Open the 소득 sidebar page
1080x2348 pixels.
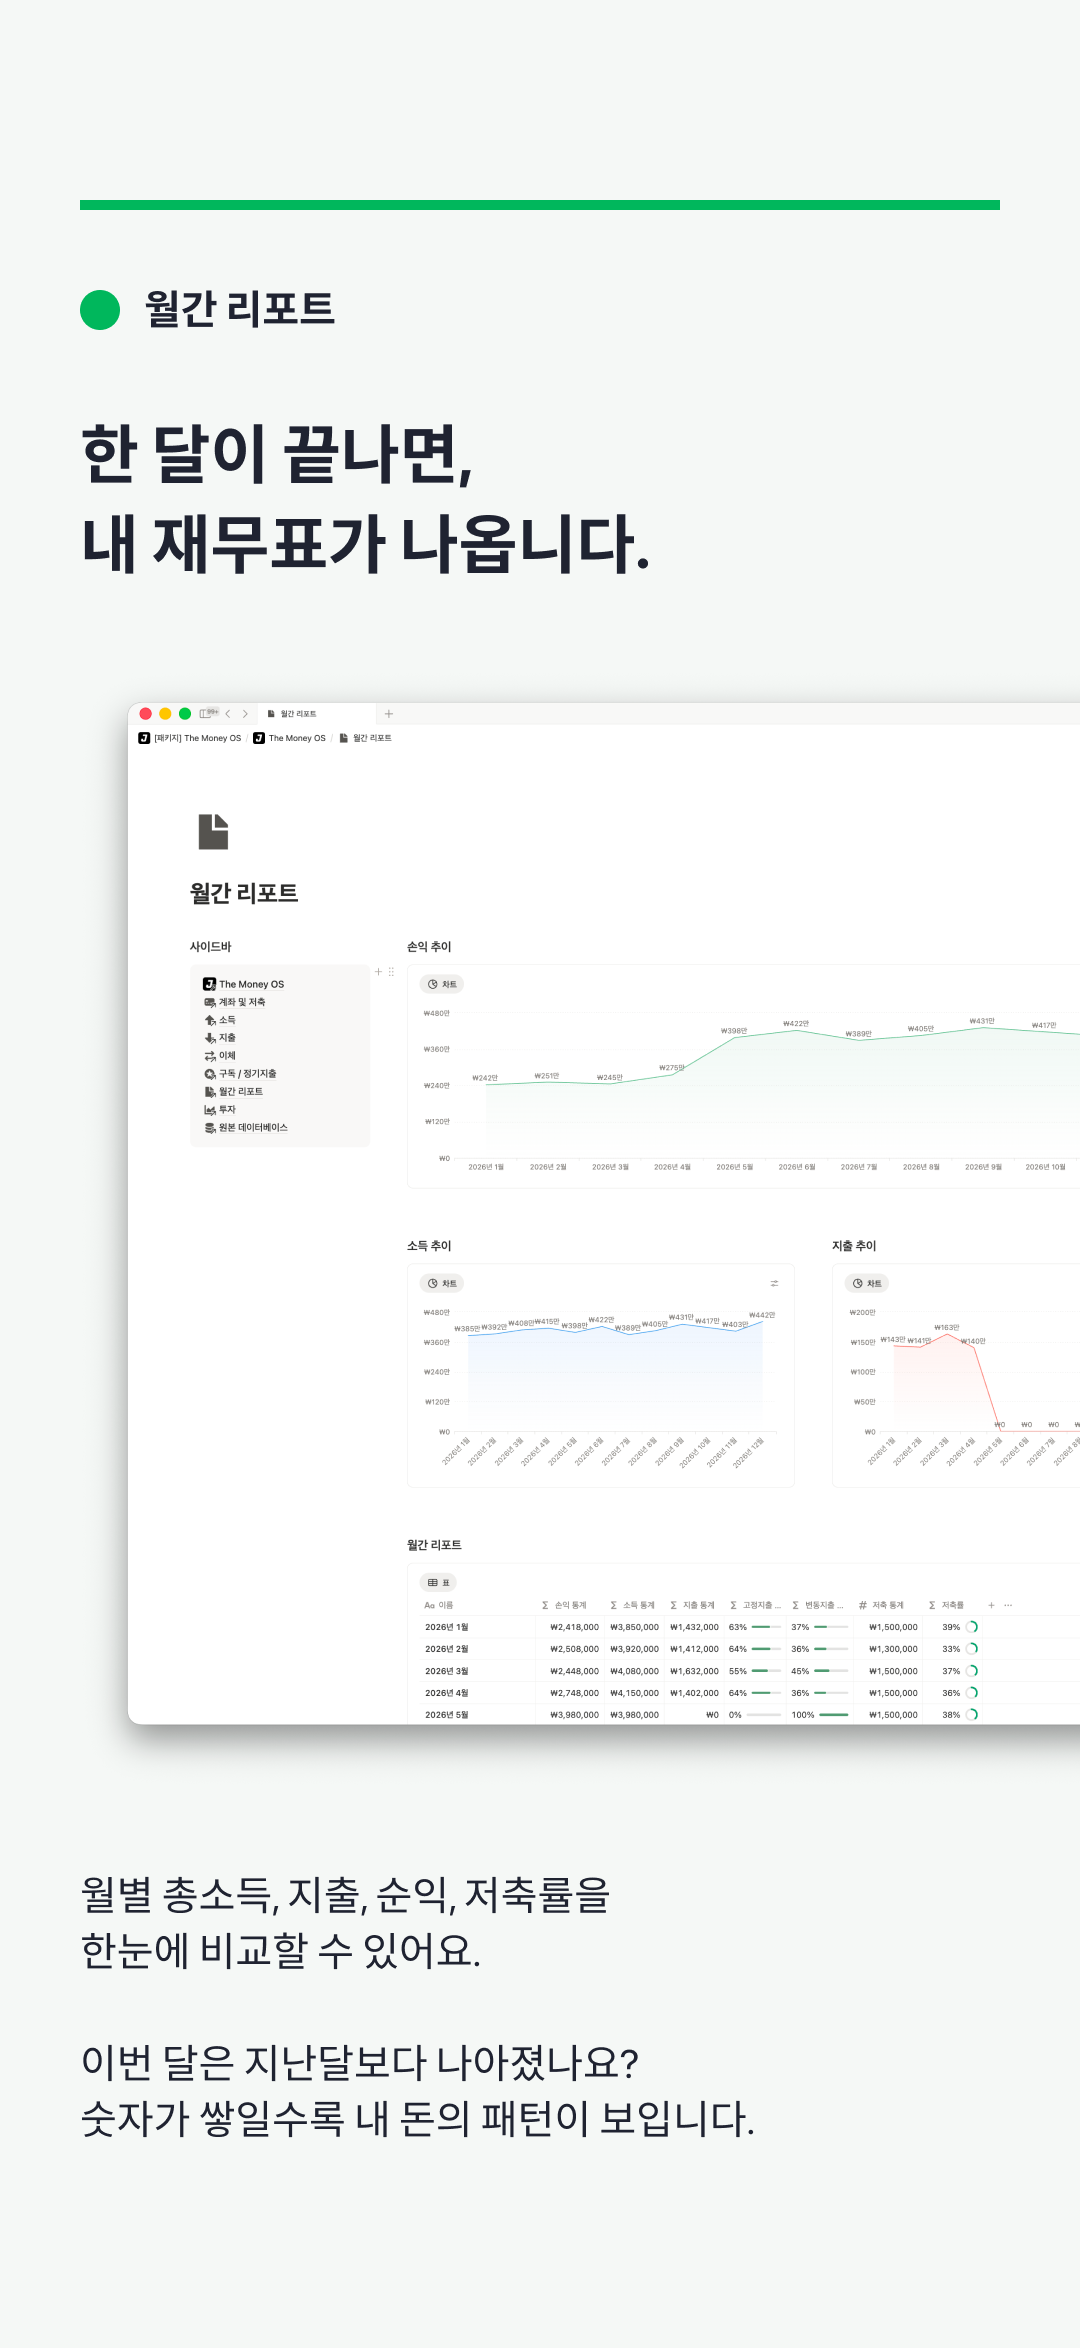coord(220,1020)
